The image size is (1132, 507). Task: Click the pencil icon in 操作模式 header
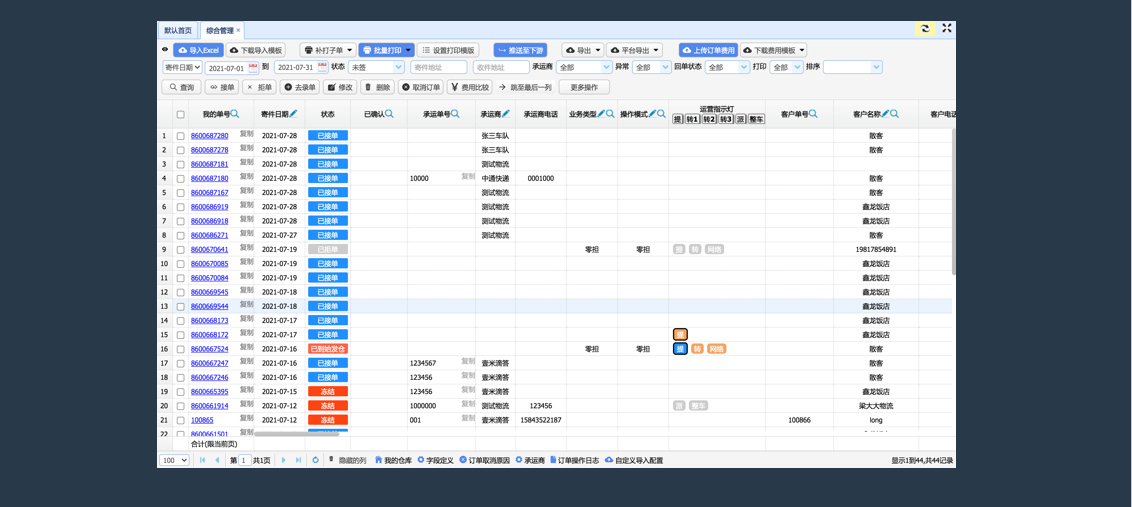pyautogui.click(x=652, y=113)
